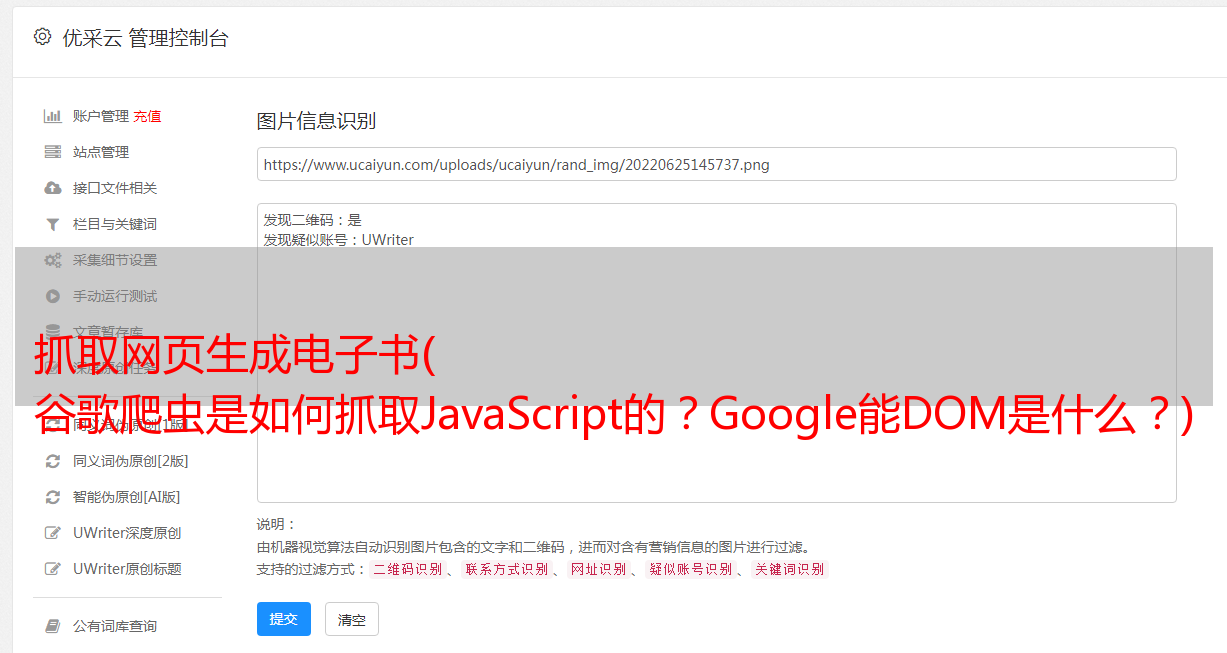Image resolution: width=1227 pixels, height=653 pixels.
Task: Click the image URL input field
Action: point(716,164)
